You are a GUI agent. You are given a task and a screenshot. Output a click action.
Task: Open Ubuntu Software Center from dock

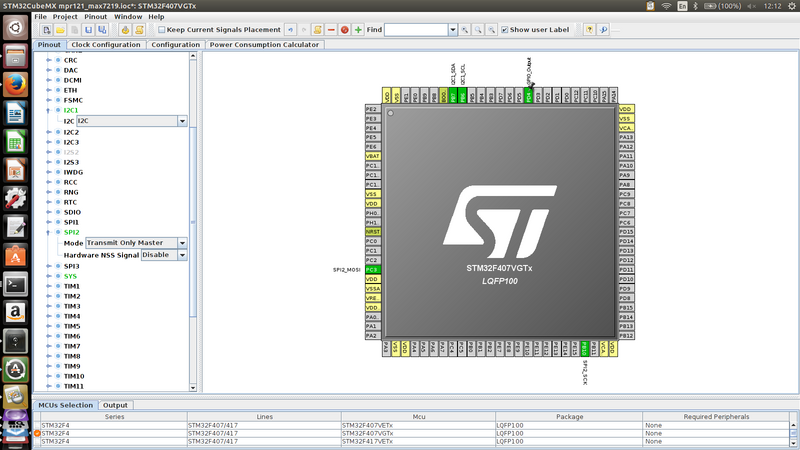tap(15, 256)
